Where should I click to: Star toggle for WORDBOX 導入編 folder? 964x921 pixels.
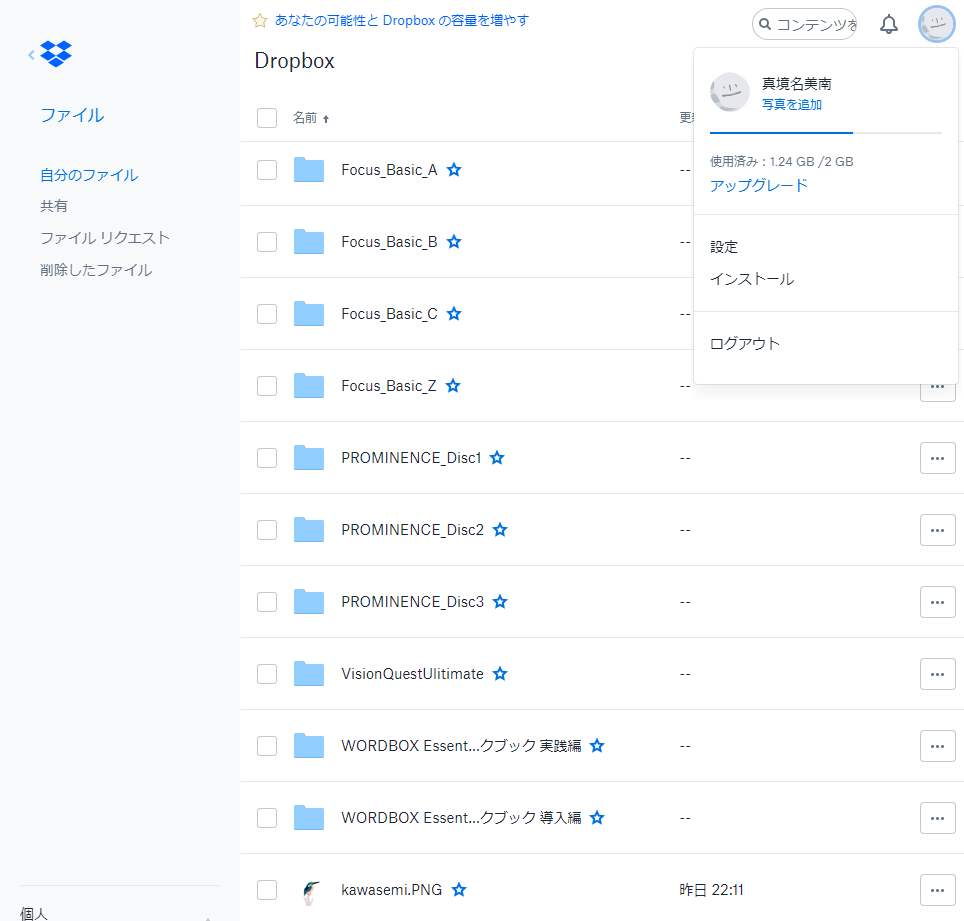(597, 818)
